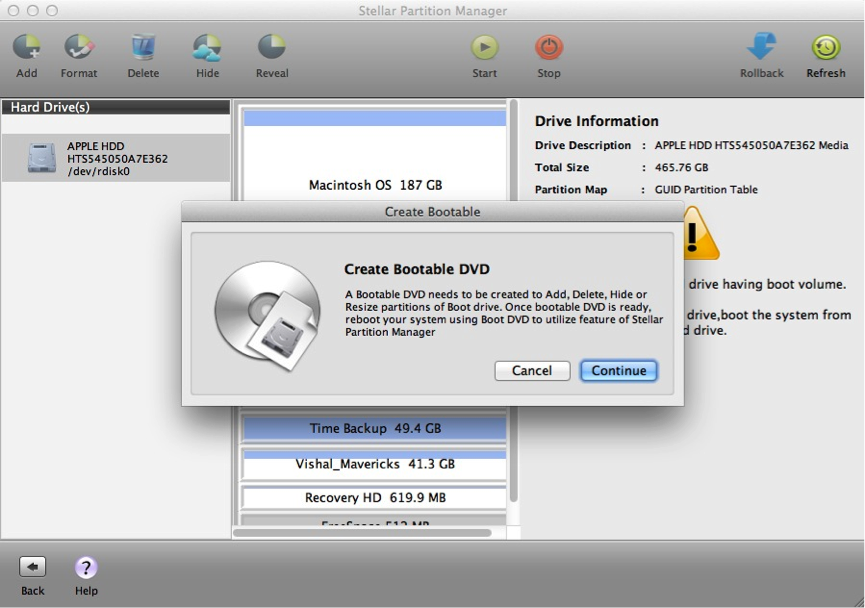
Task: Click the GUID Partition Table value
Action: pyautogui.click(x=706, y=190)
